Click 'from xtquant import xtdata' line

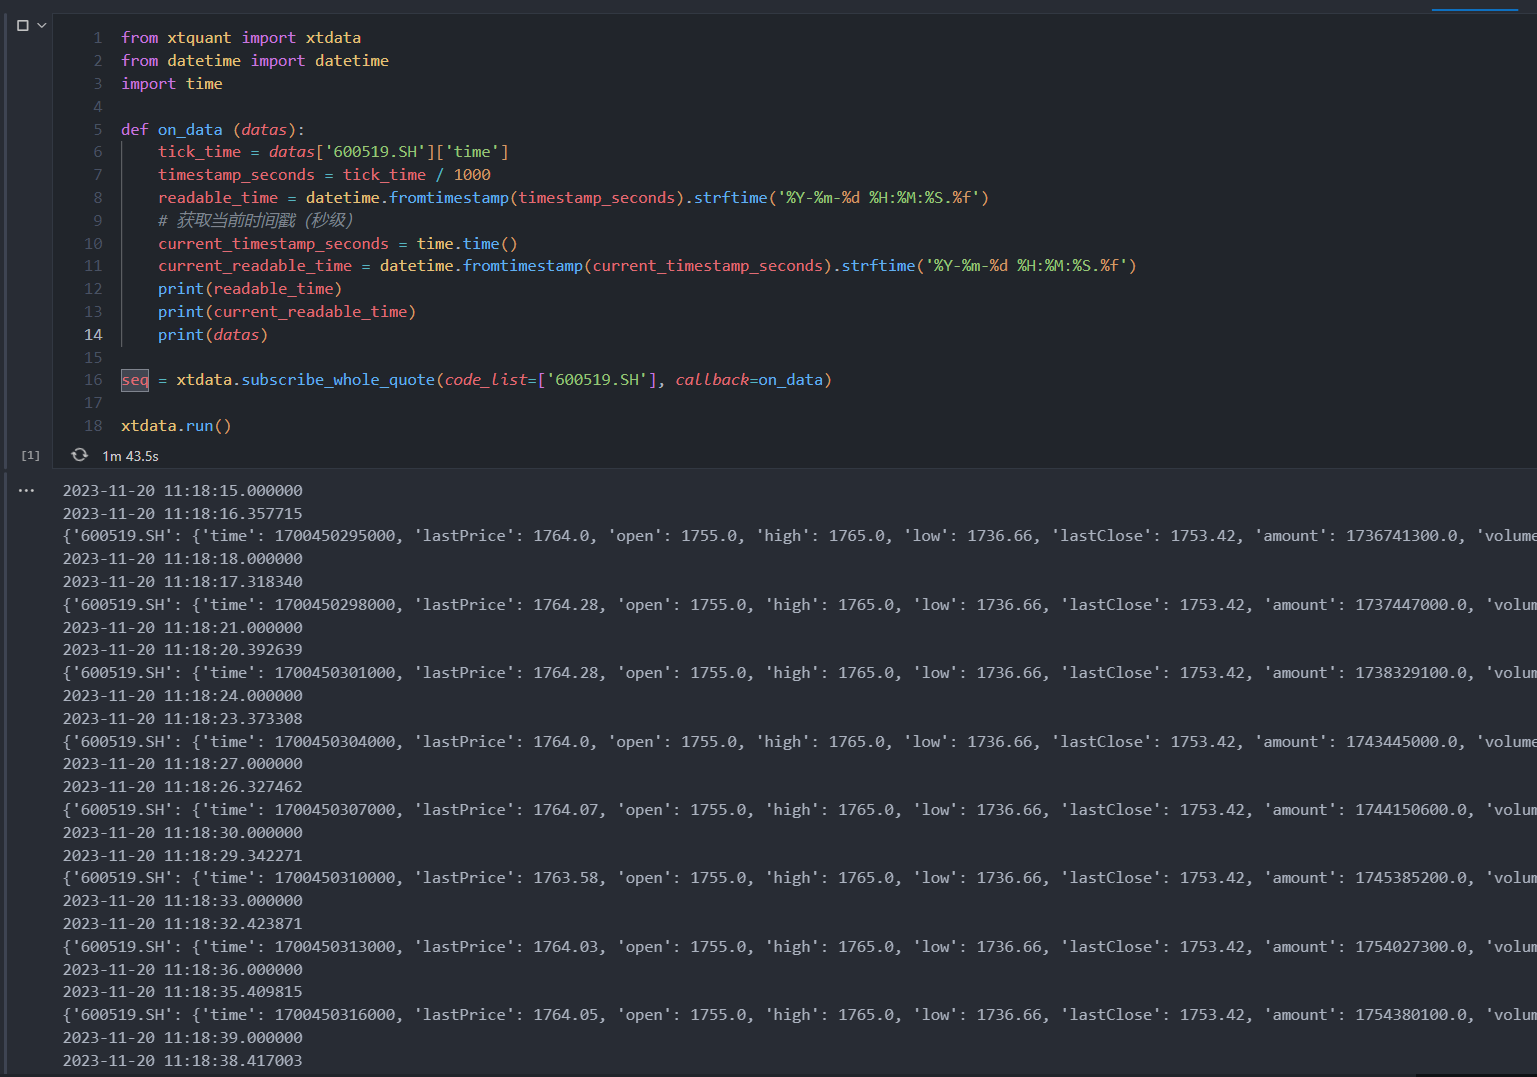pyautogui.click(x=241, y=38)
